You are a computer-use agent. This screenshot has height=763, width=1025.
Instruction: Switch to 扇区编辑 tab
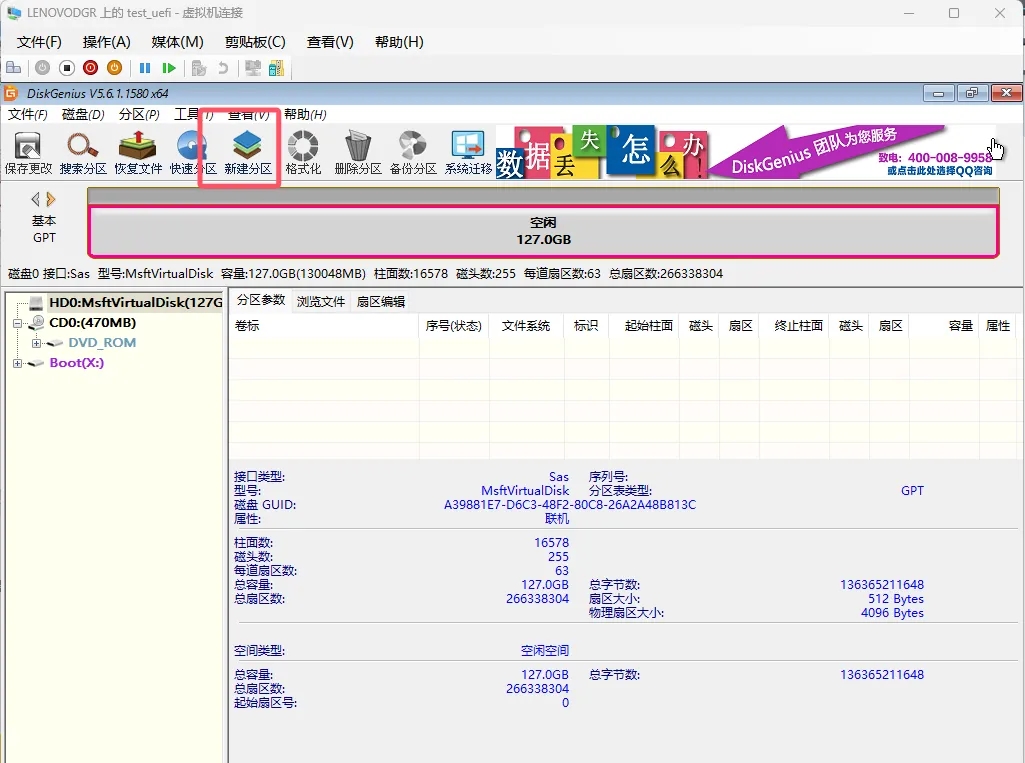(380, 301)
